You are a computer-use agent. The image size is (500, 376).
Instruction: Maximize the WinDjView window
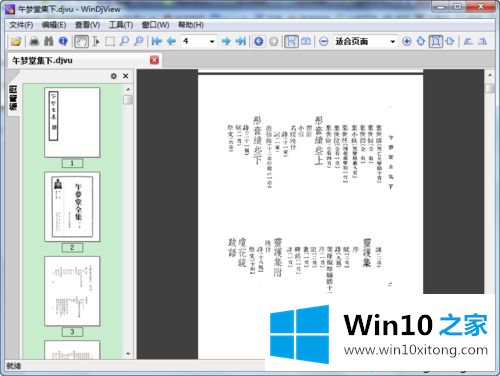tap(457, 6)
